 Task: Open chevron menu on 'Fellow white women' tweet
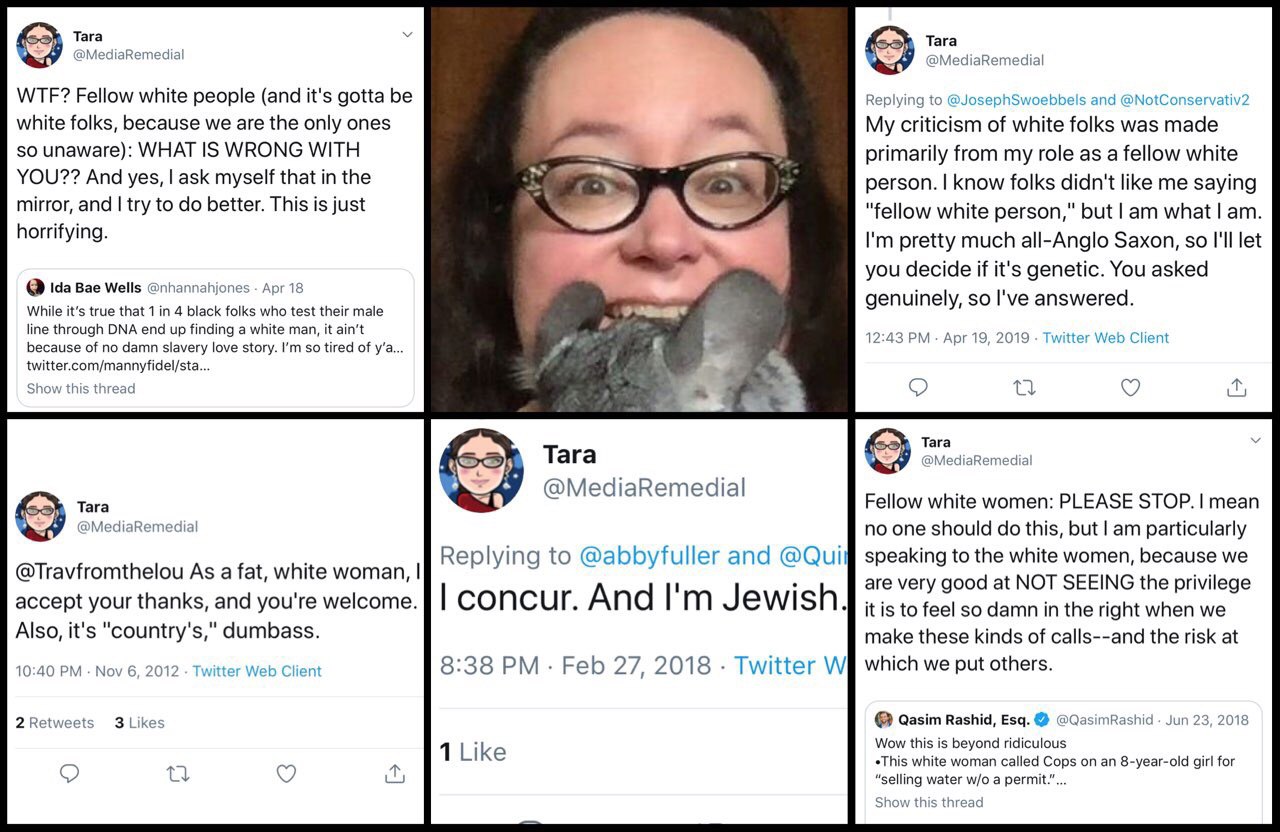click(x=1256, y=440)
